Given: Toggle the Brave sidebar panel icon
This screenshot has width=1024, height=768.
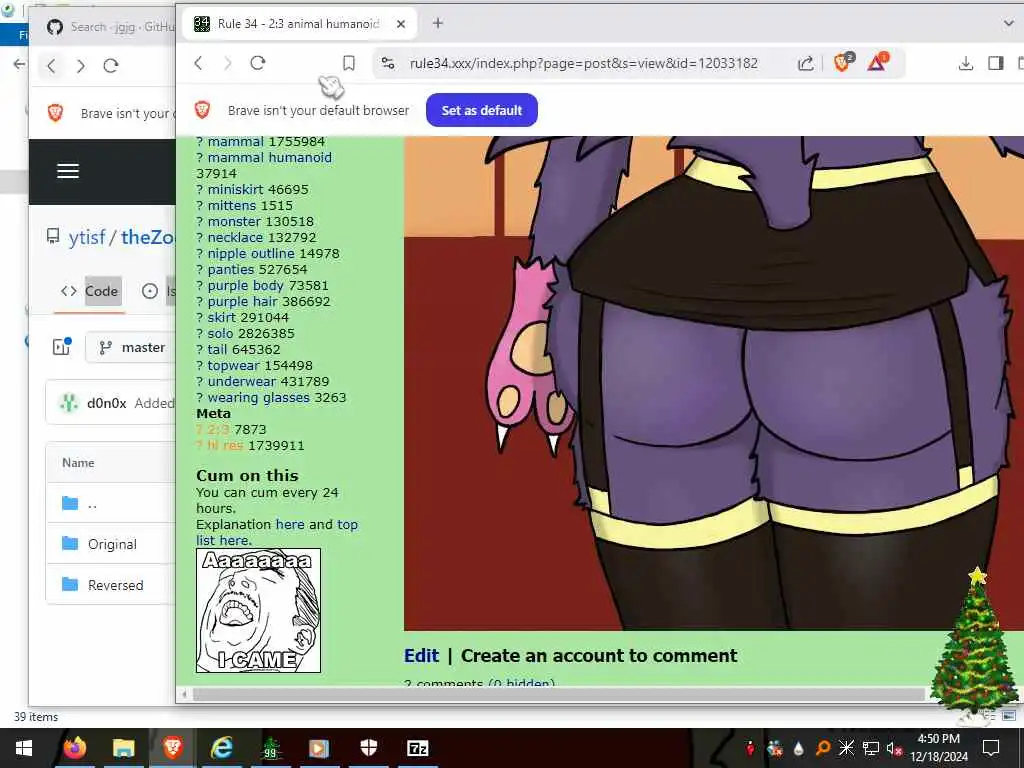Looking at the screenshot, I should coord(995,63).
